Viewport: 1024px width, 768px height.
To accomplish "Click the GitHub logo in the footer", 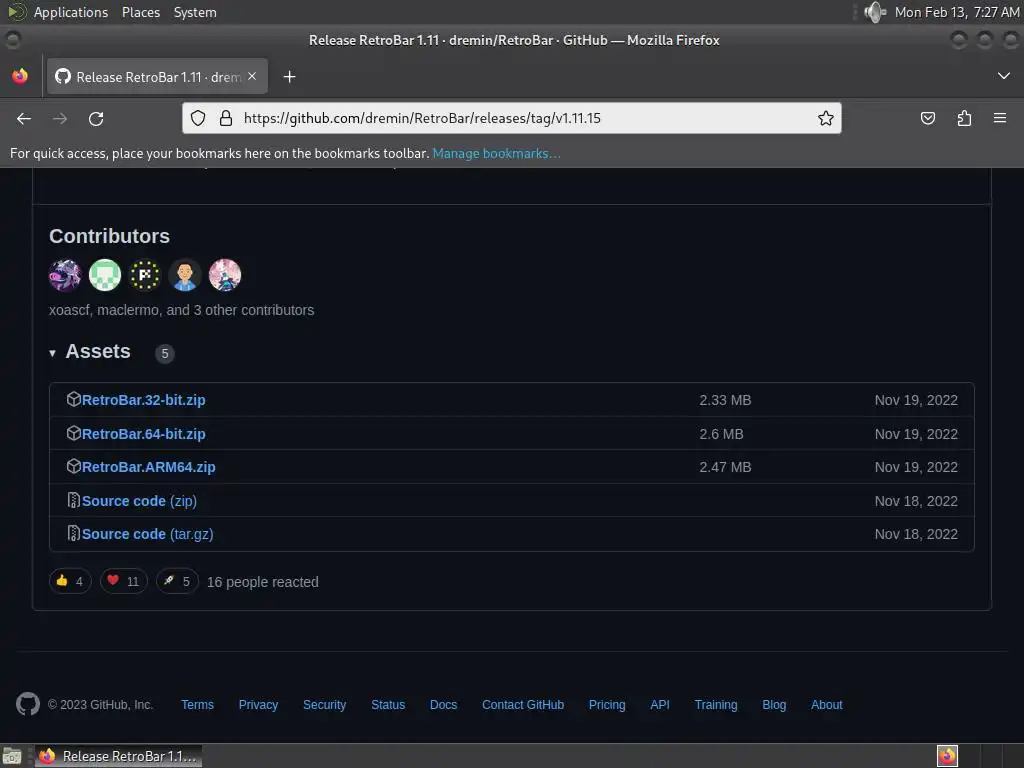I will click(x=27, y=704).
